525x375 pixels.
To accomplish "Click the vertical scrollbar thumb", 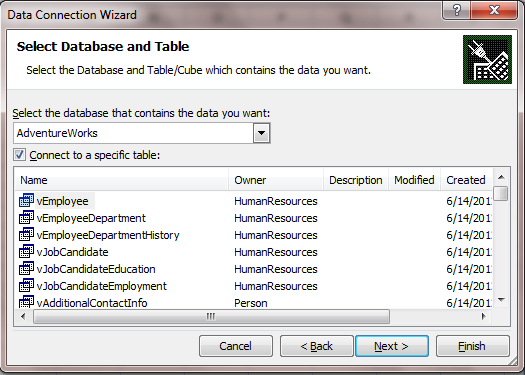I will (x=501, y=194).
